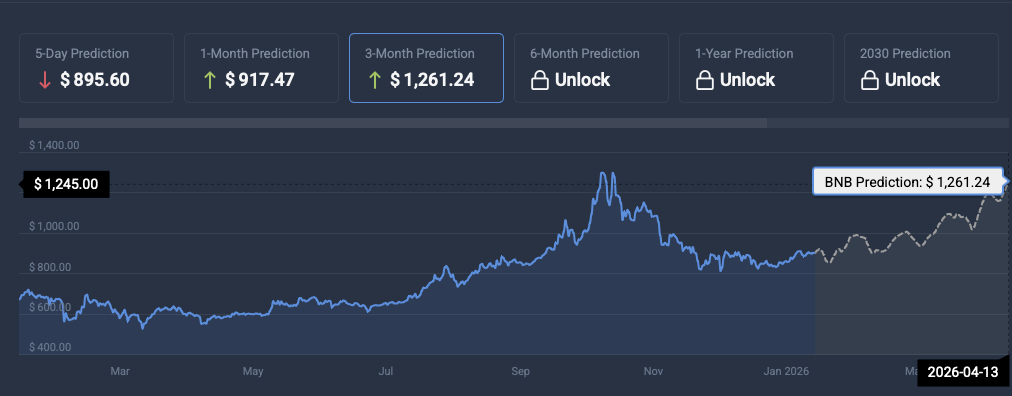Click the BNB Prediction tooltip label
This screenshot has width=1012, height=396.
(907, 183)
